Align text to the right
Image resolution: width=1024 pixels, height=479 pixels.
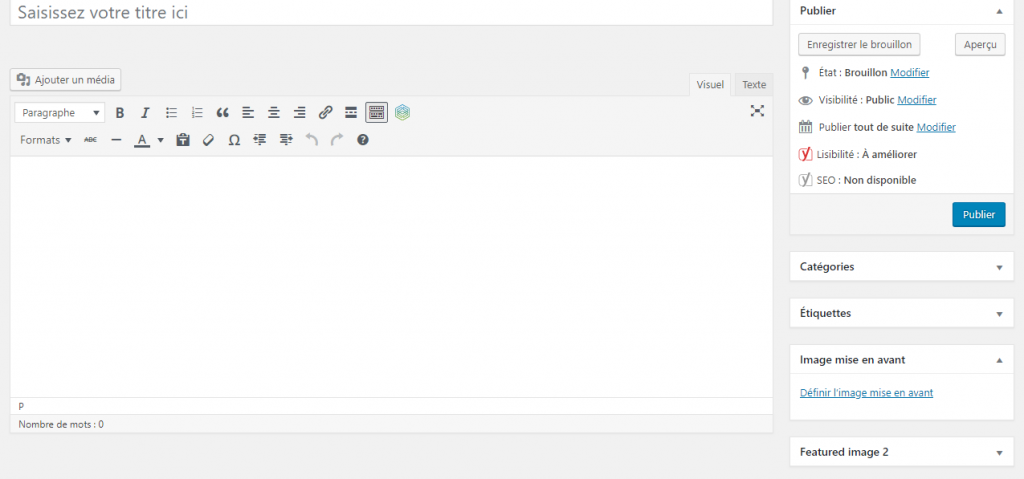[300, 113]
